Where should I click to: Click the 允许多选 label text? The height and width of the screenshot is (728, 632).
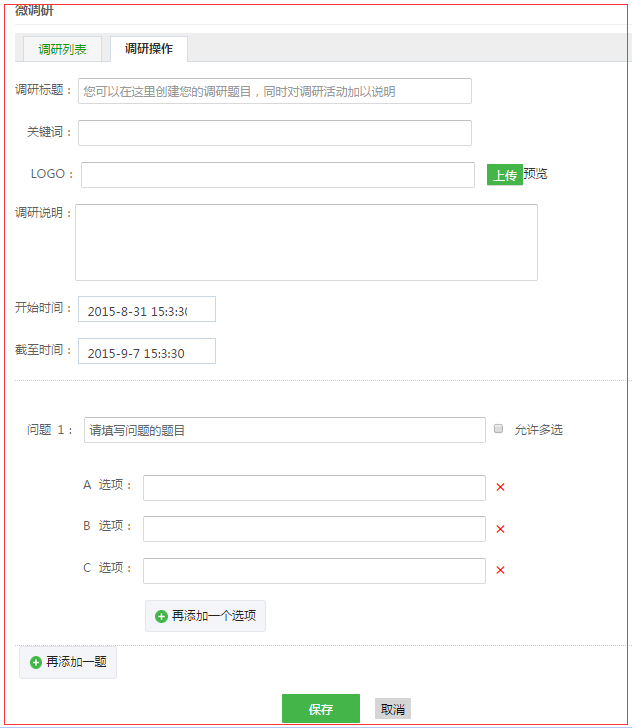tap(539, 430)
